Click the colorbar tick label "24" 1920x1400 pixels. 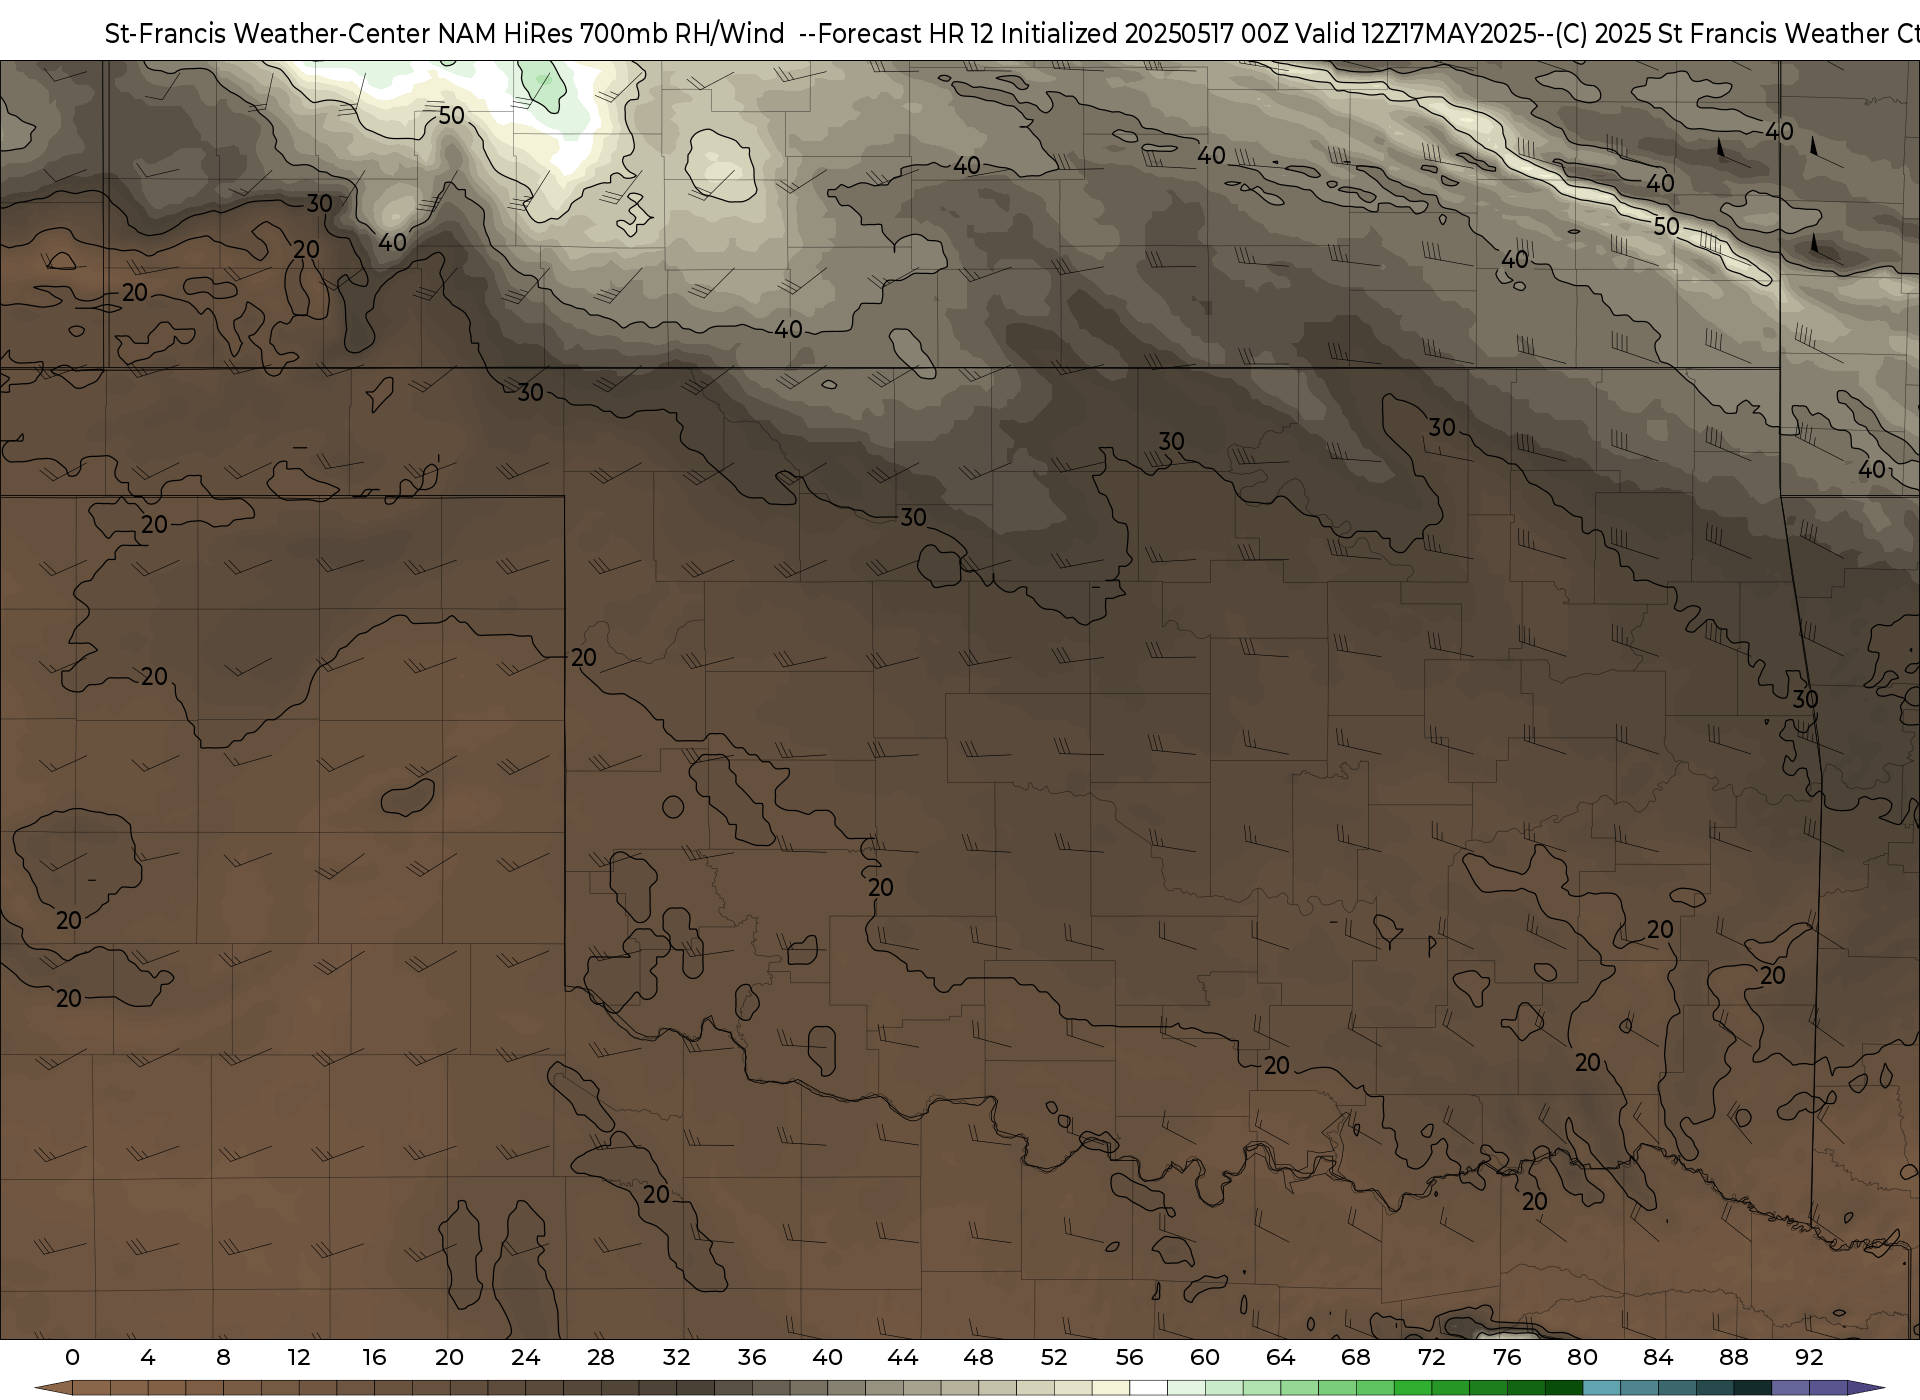[525, 1357]
